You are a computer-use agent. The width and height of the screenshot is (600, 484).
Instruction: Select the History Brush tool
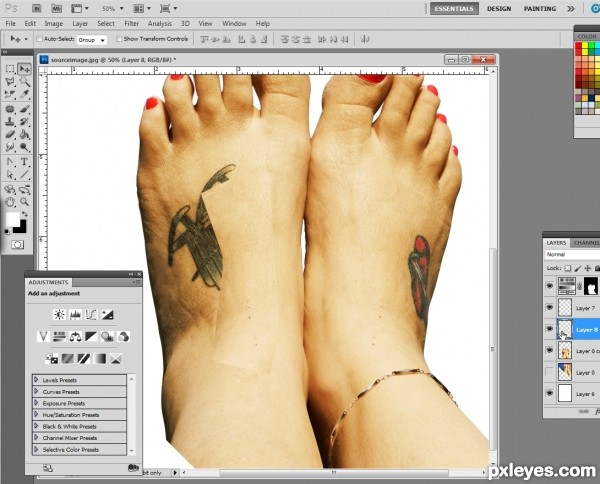coord(24,122)
